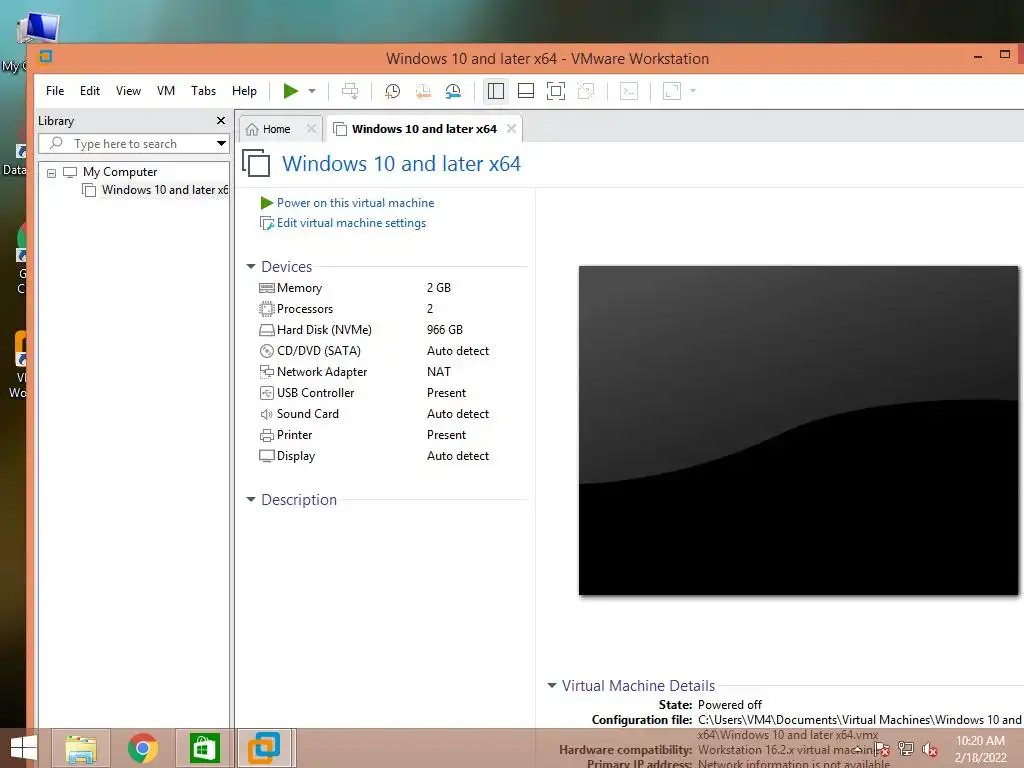The height and width of the screenshot is (768, 1024).
Task: Close the Windows 10 and later x64 tab
Action: [x=511, y=129]
